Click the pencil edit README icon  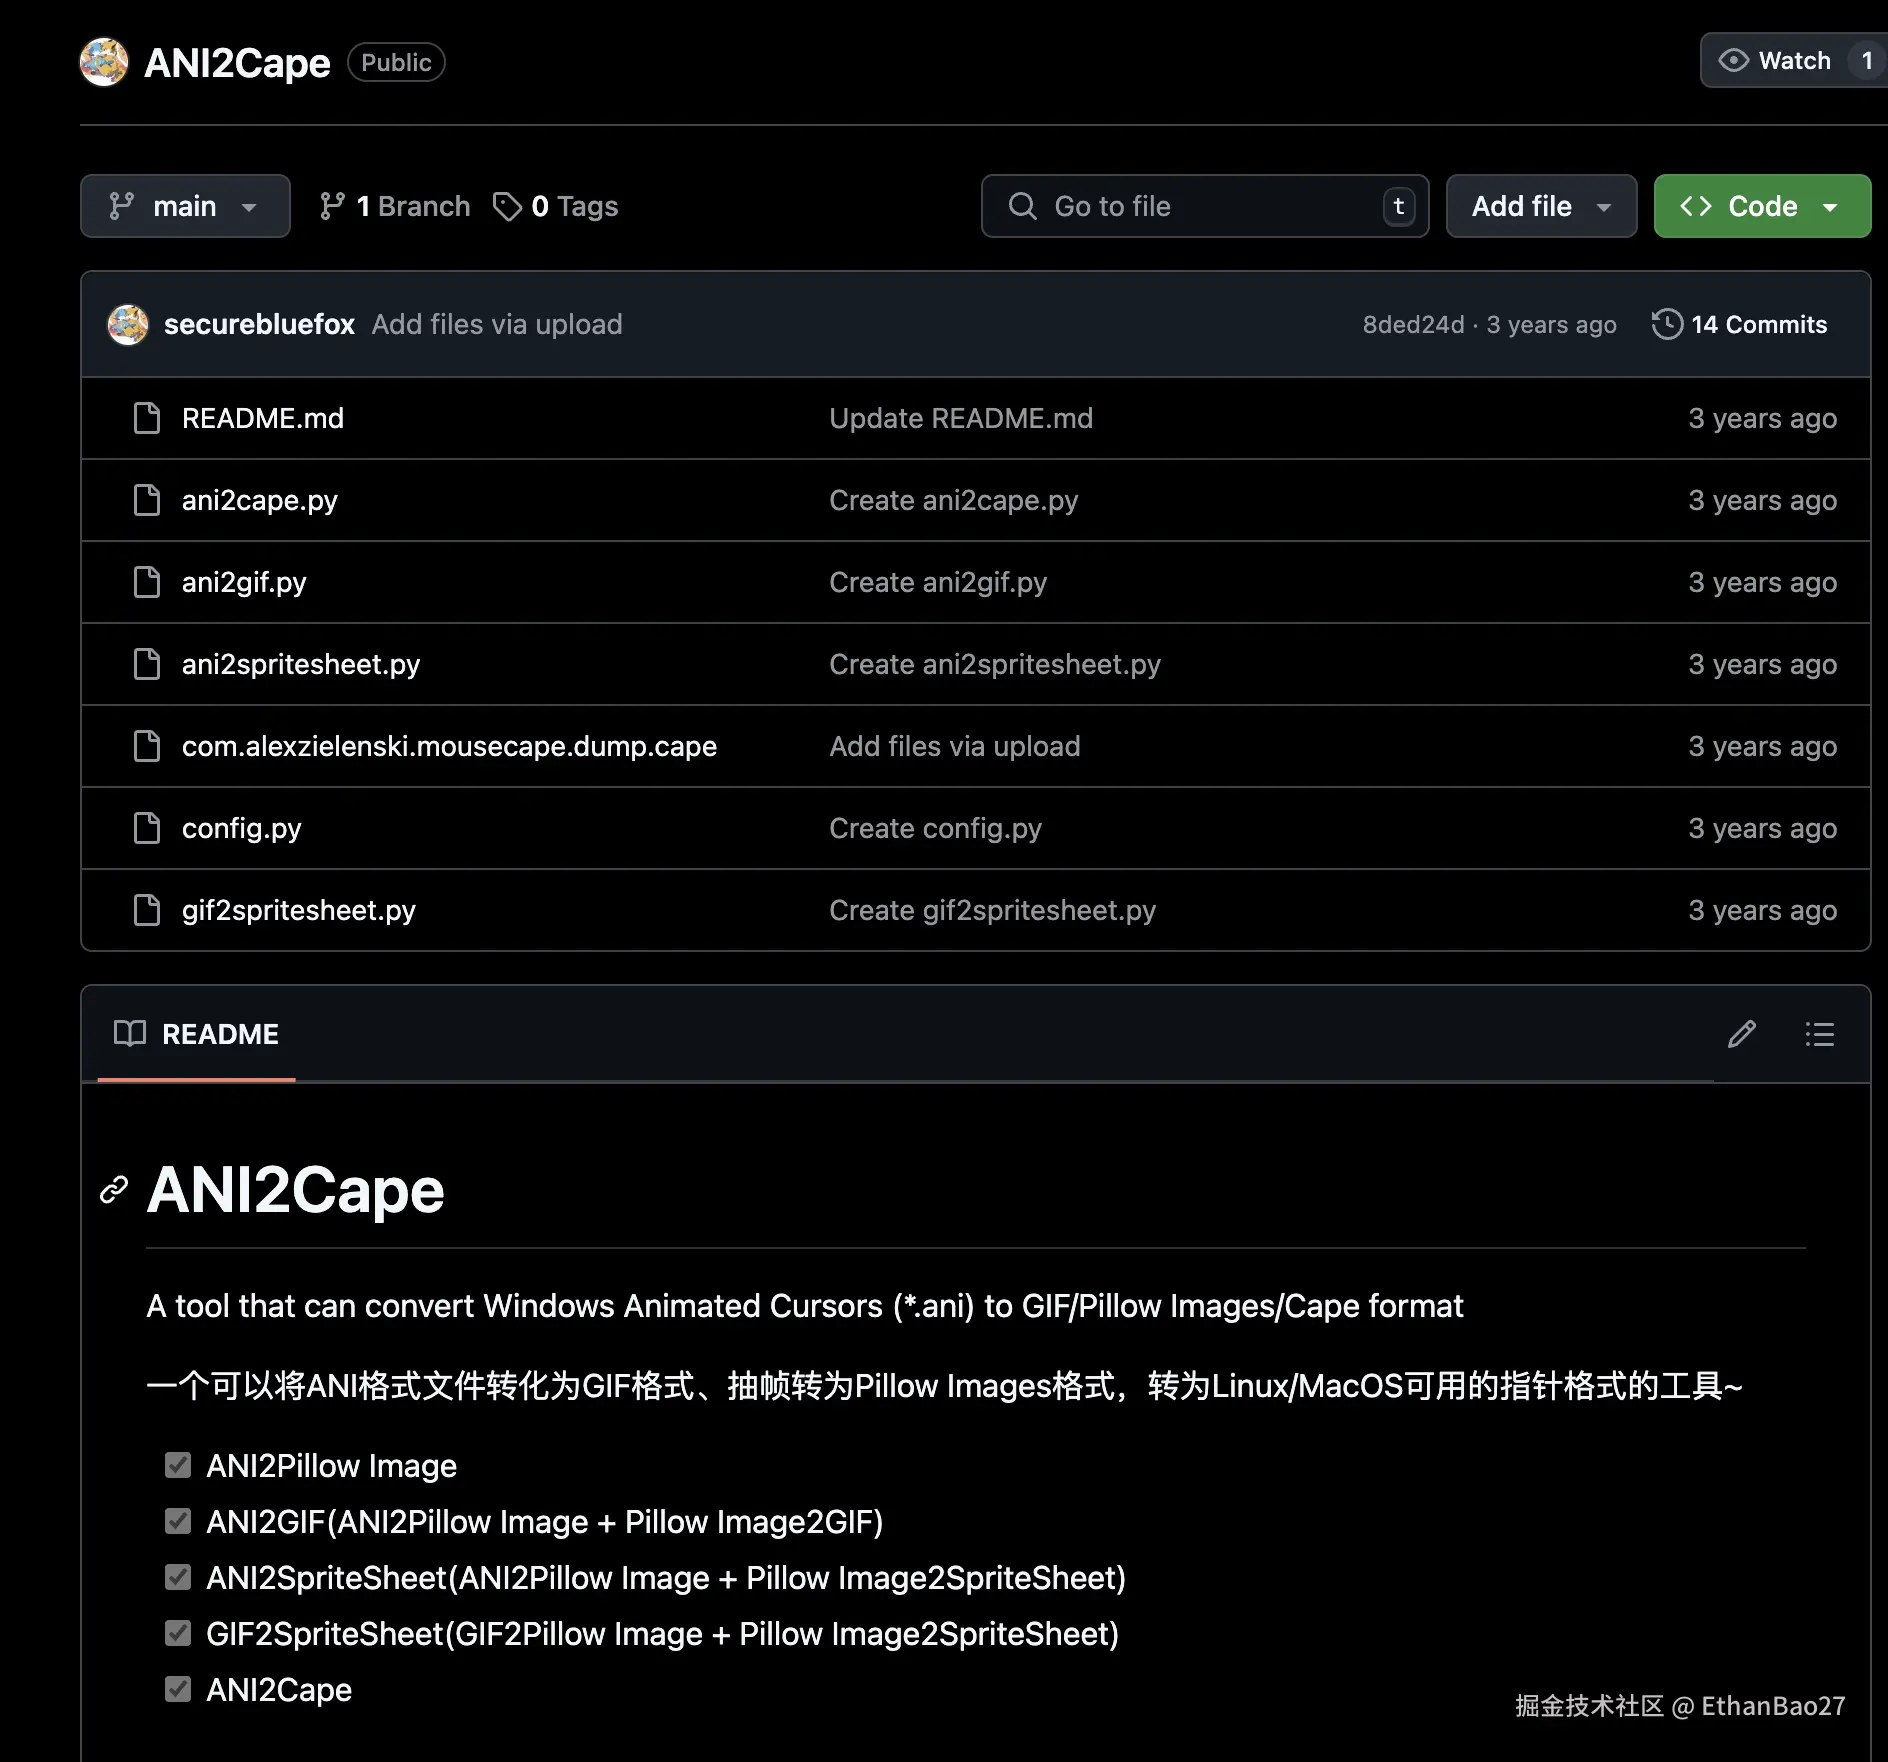(x=1741, y=1034)
